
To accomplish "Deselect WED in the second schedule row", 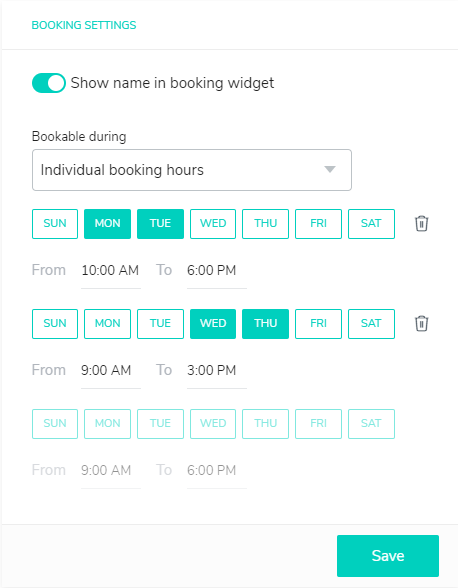I will pos(213,324).
